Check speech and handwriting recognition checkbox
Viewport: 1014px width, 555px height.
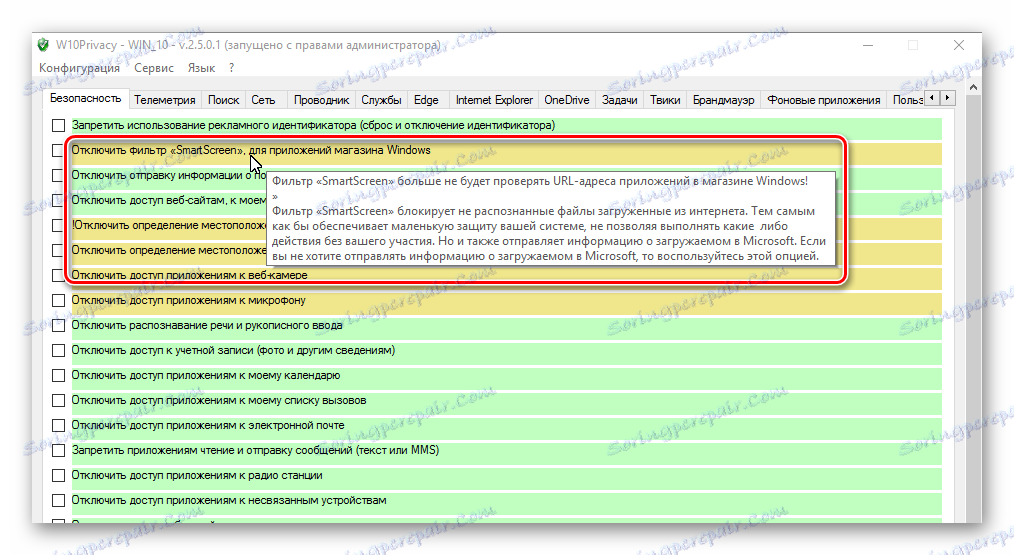pos(59,325)
